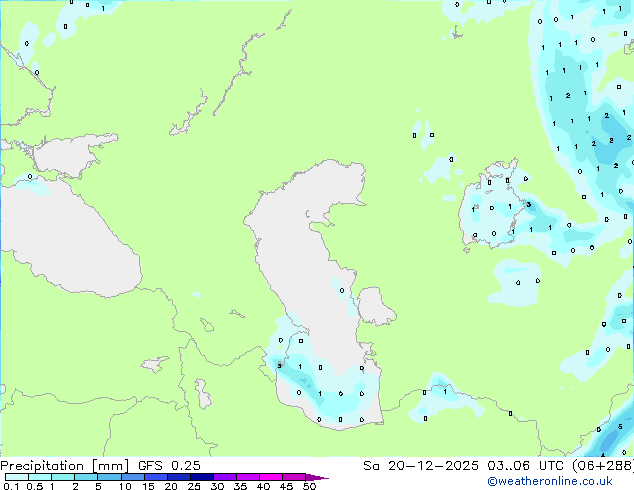Click the 'Precipitation [mm]' title text
This screenshot has height=490, width=634.
[65, 466]
